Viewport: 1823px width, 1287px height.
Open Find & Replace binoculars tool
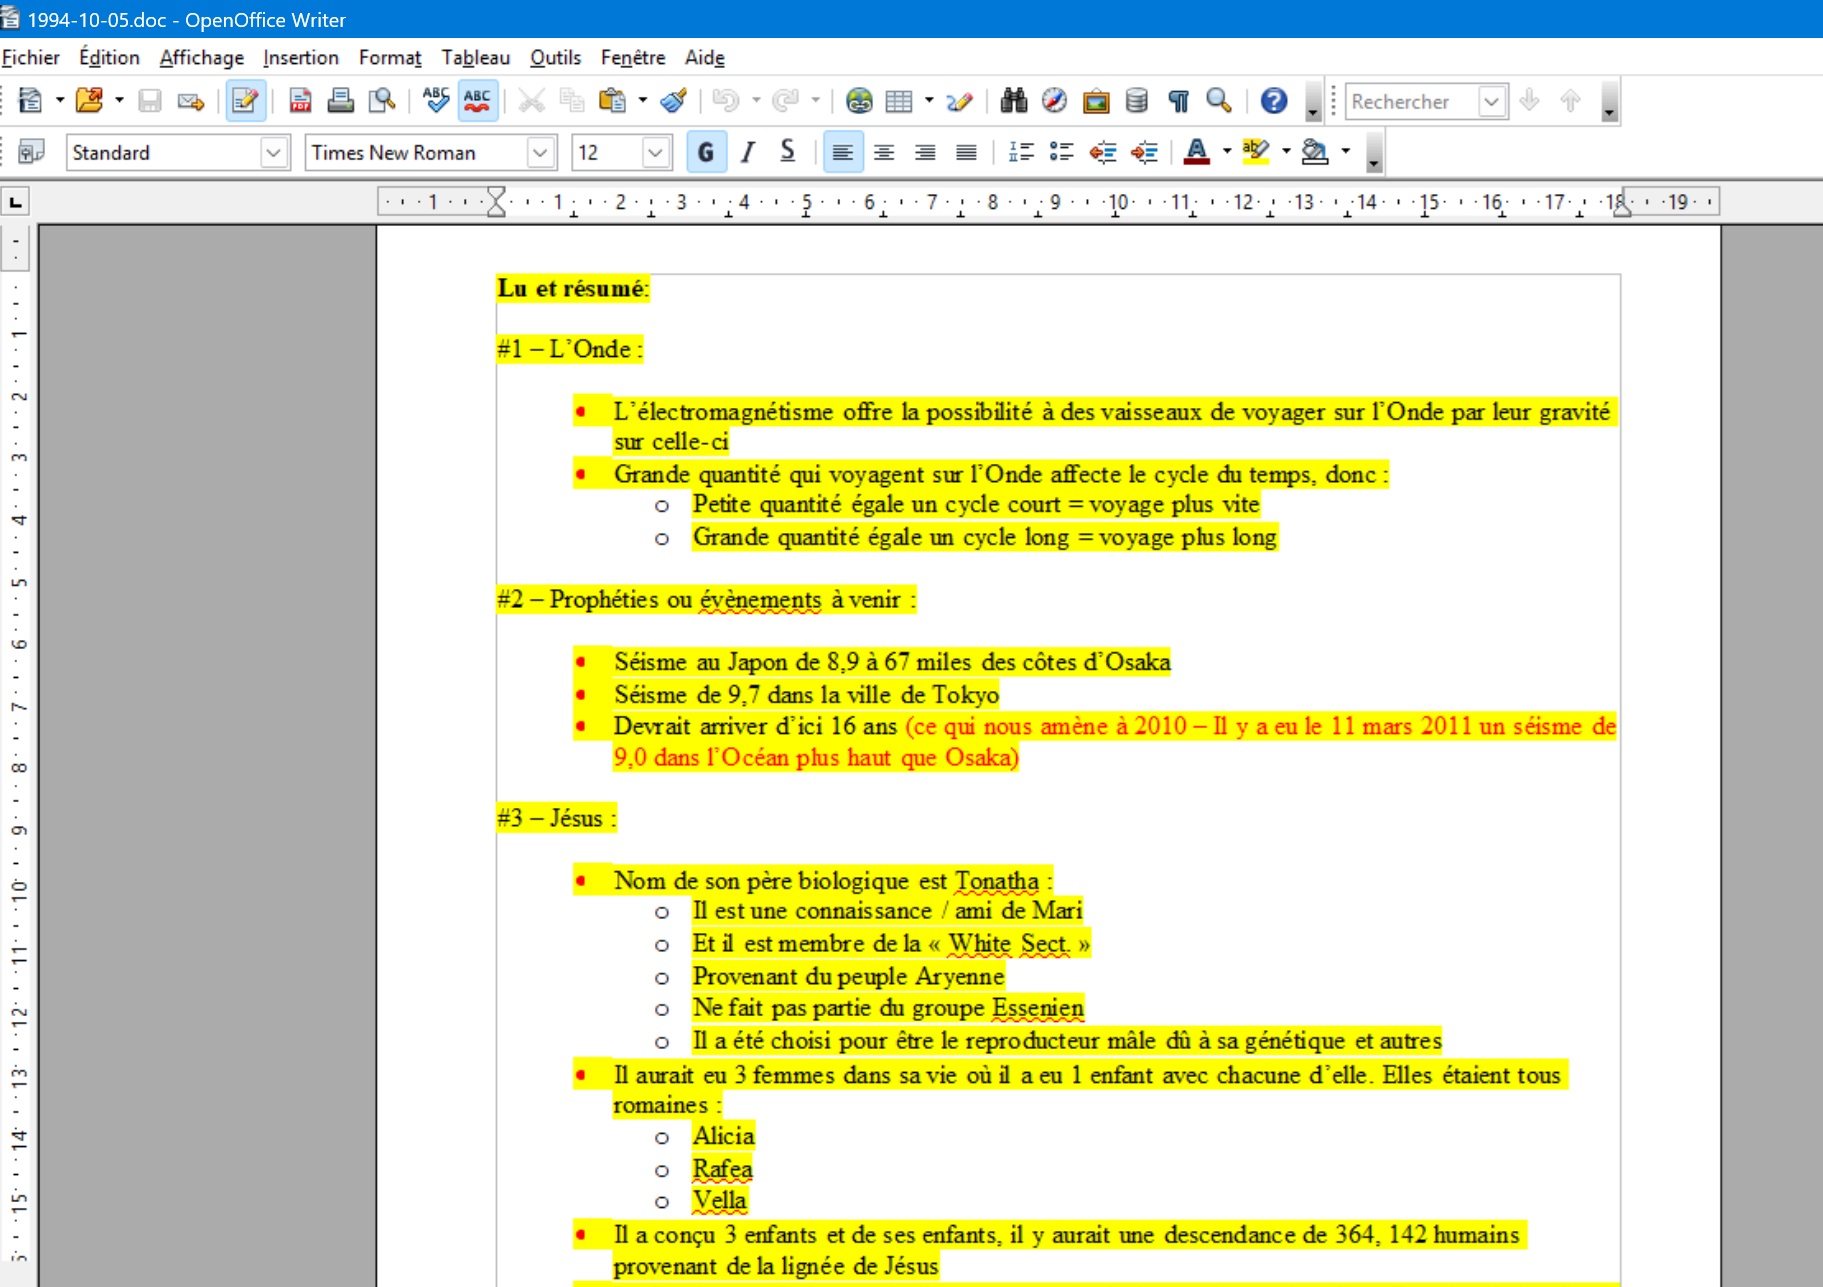tap(1013, 101)
